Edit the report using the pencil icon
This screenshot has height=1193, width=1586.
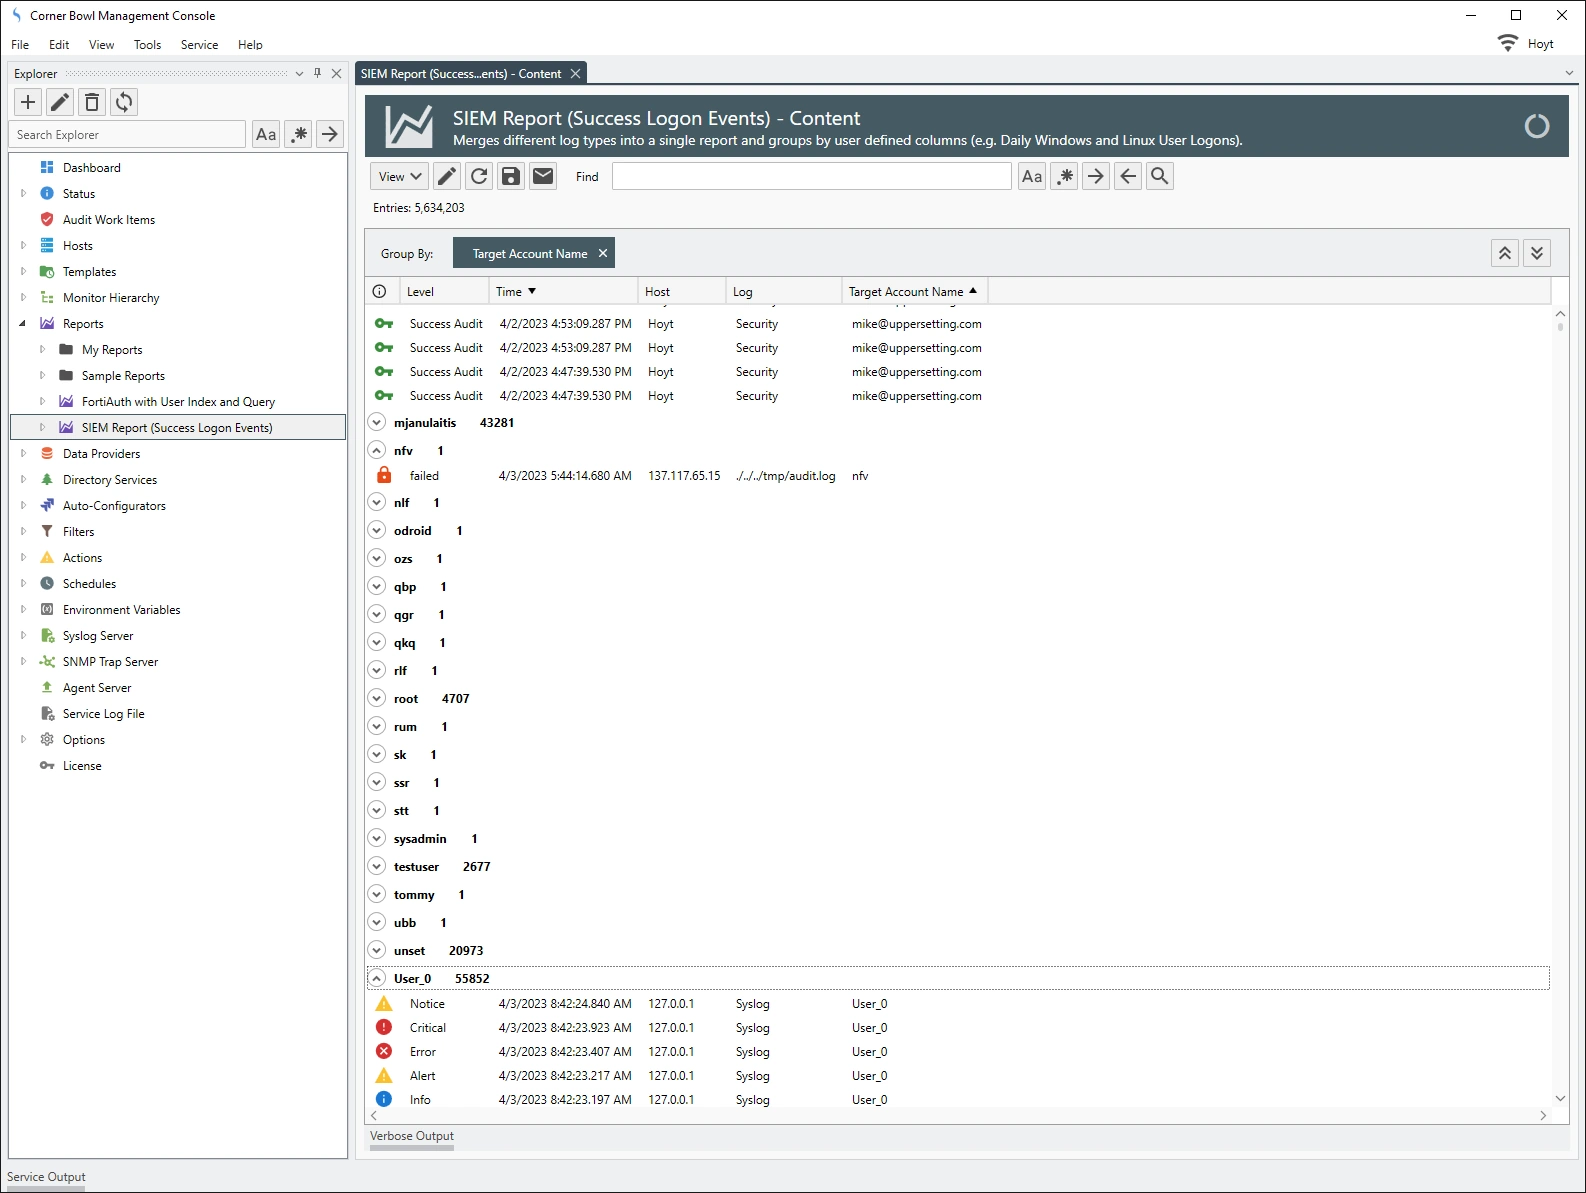[447, 176]
